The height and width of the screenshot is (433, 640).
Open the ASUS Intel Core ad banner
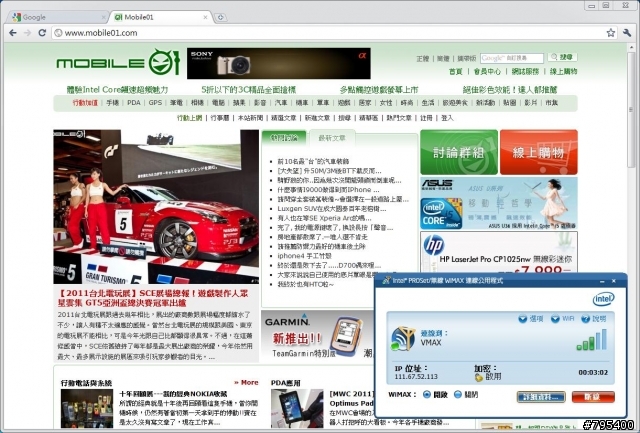click(x=499, y=203)
